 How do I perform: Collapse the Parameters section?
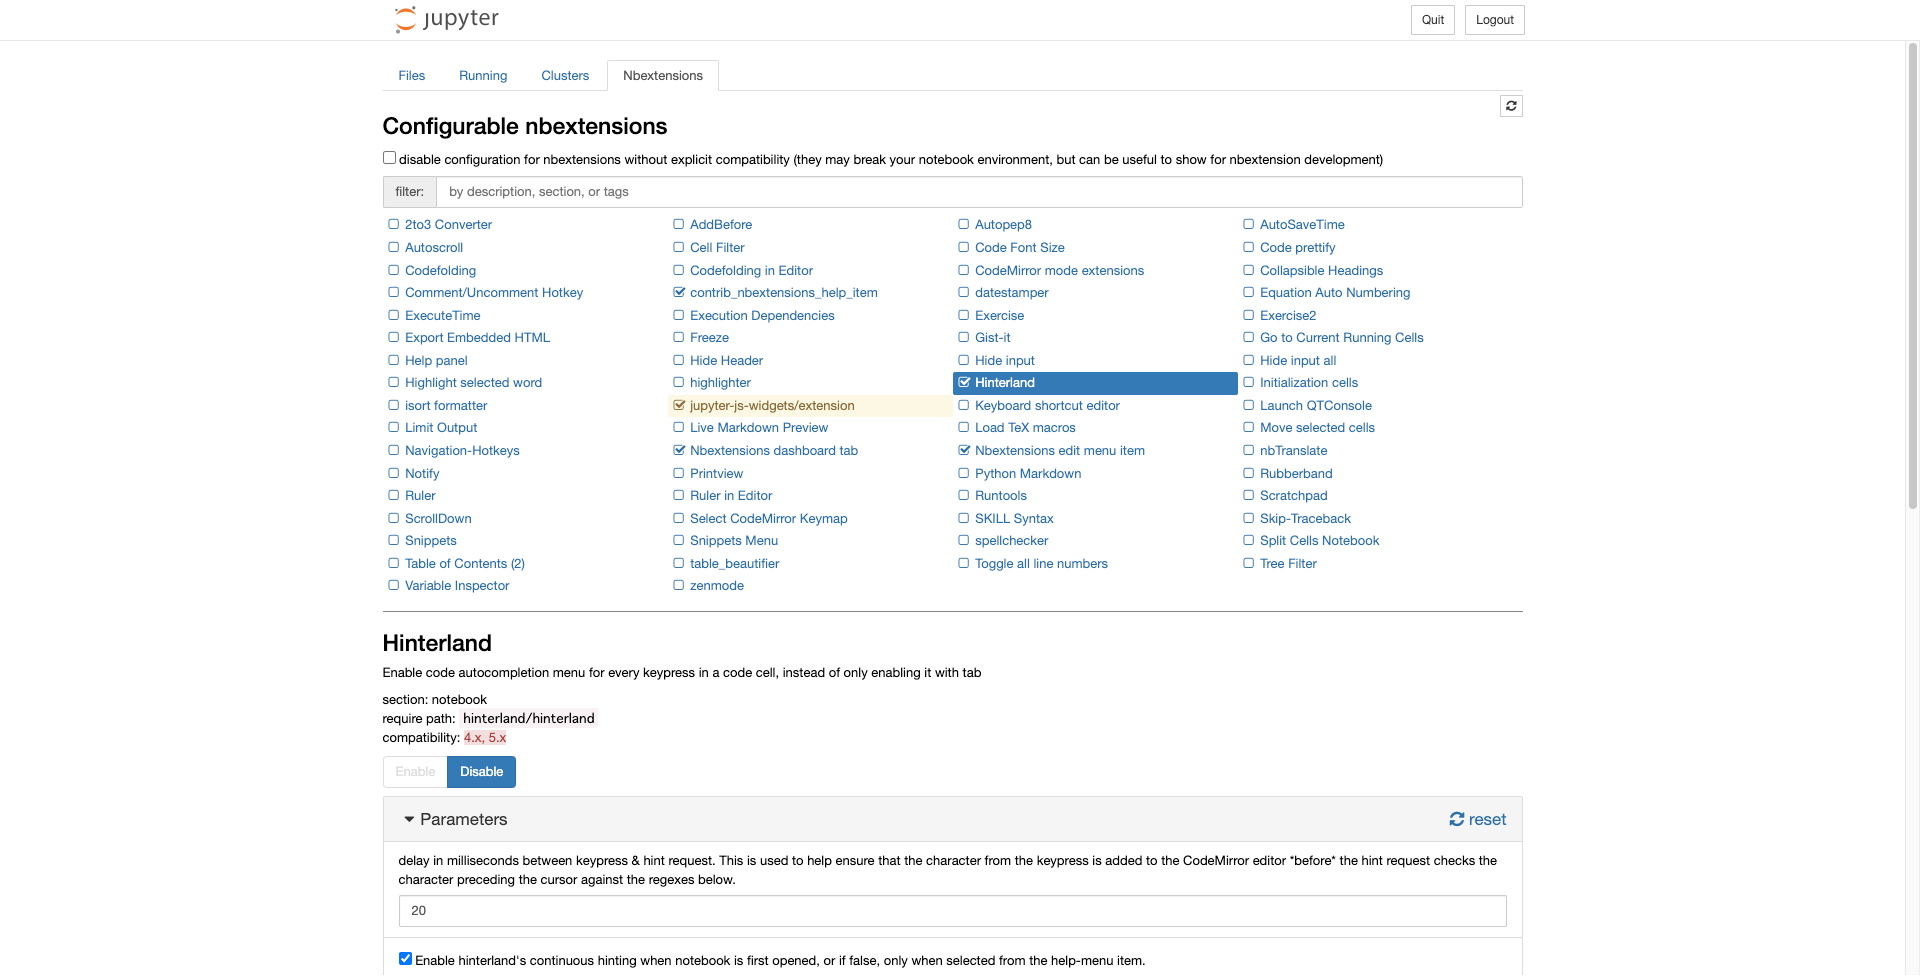409,819
